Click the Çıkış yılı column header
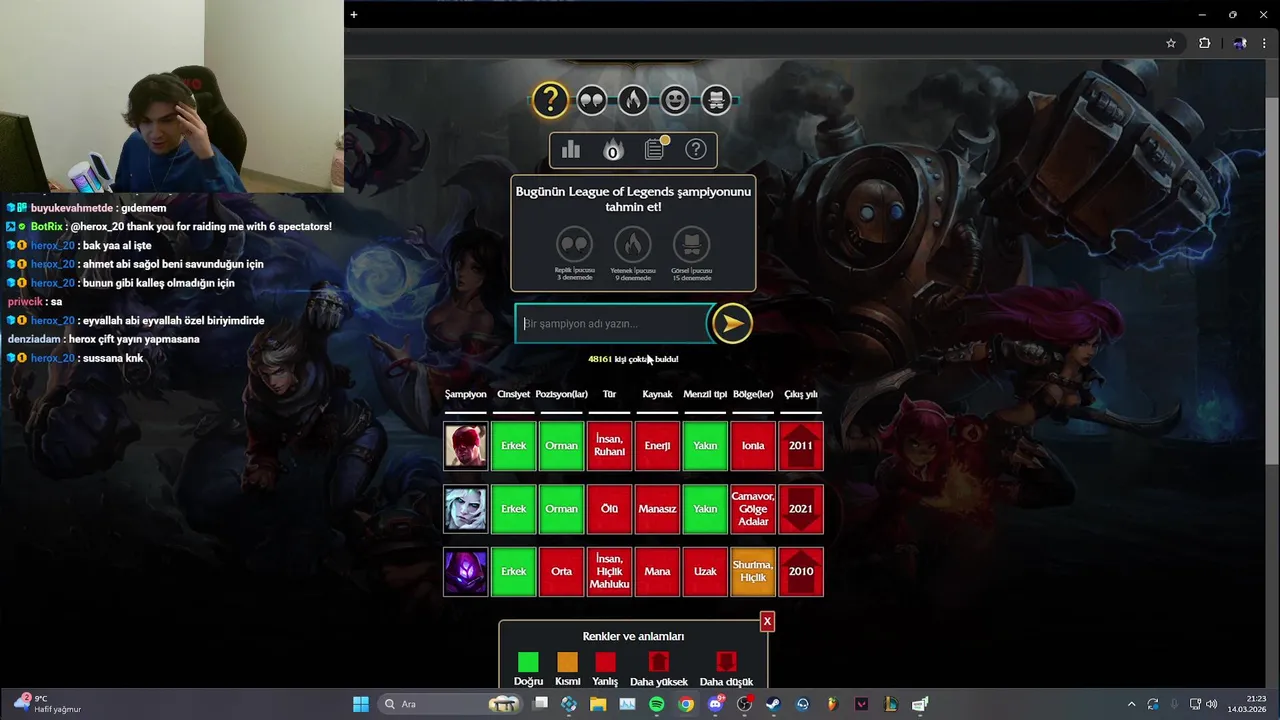The height and width of the screenshot is (720, 1280). [x=801, y=394]
